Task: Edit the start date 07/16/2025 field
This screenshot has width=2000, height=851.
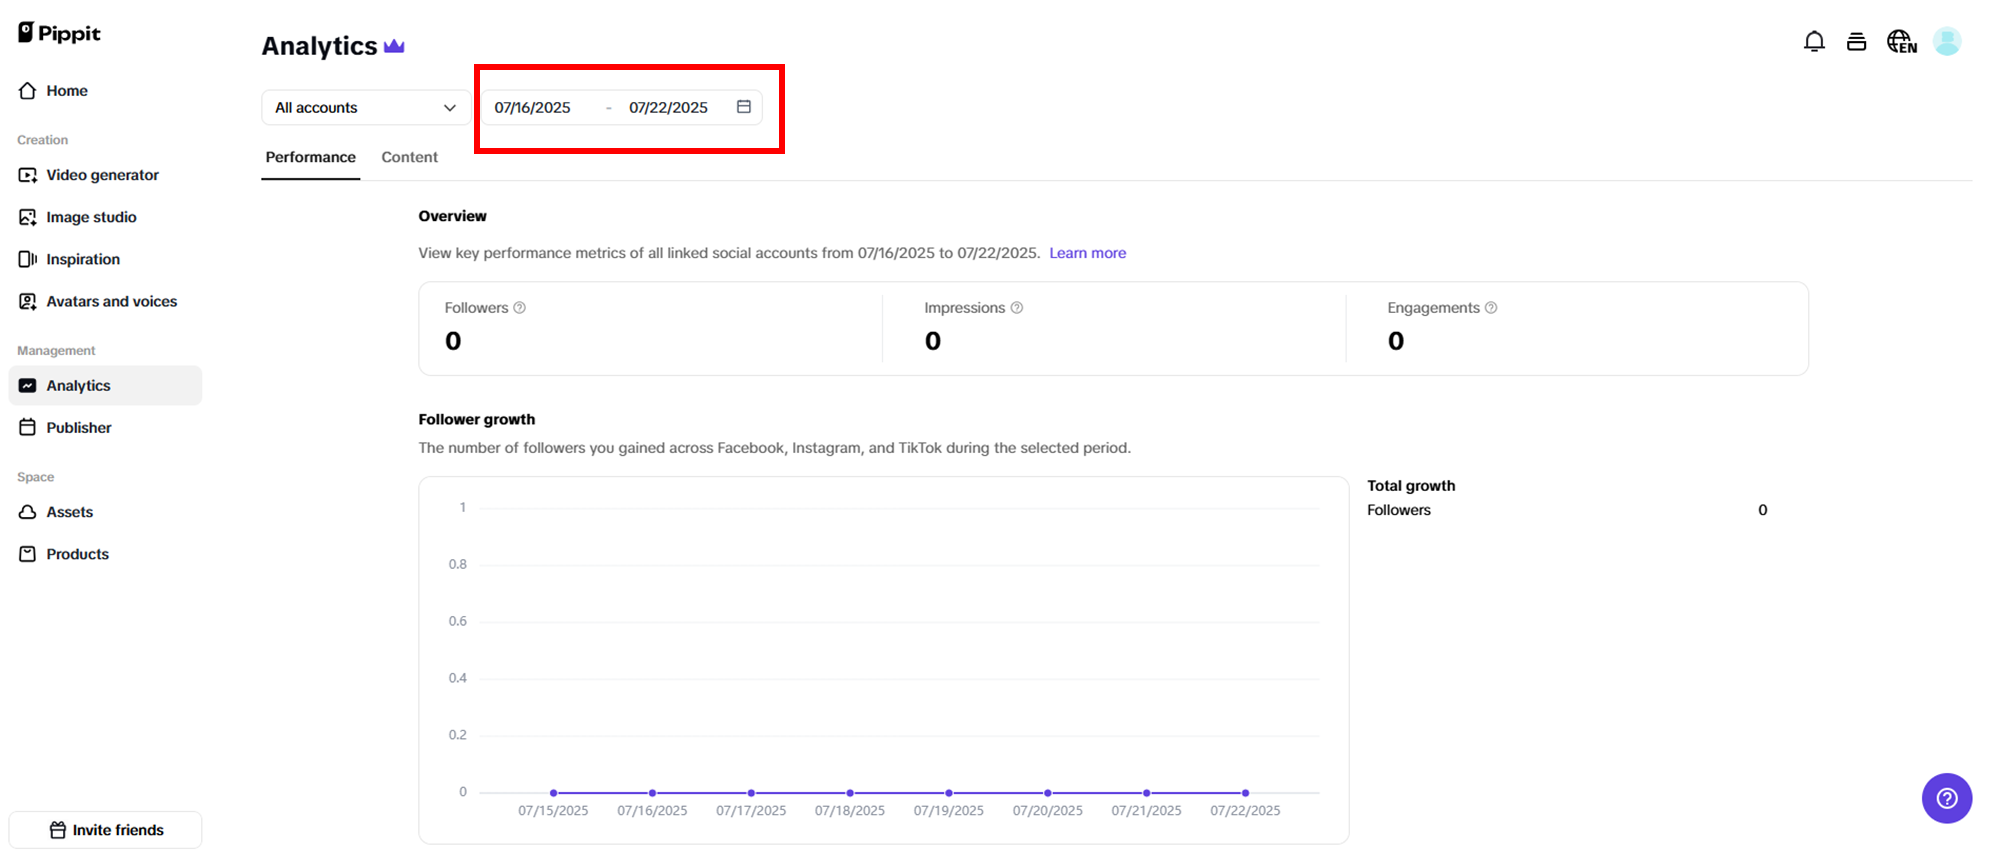Action: (x=533, y=108)
